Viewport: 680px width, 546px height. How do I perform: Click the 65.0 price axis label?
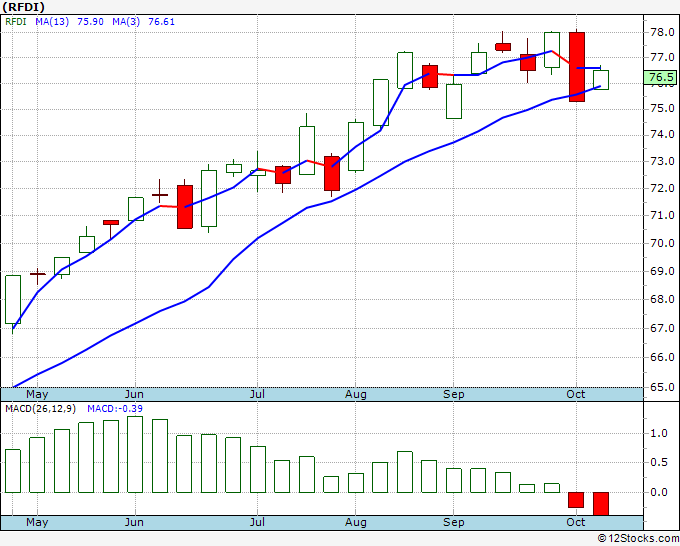tap(662, 387)
